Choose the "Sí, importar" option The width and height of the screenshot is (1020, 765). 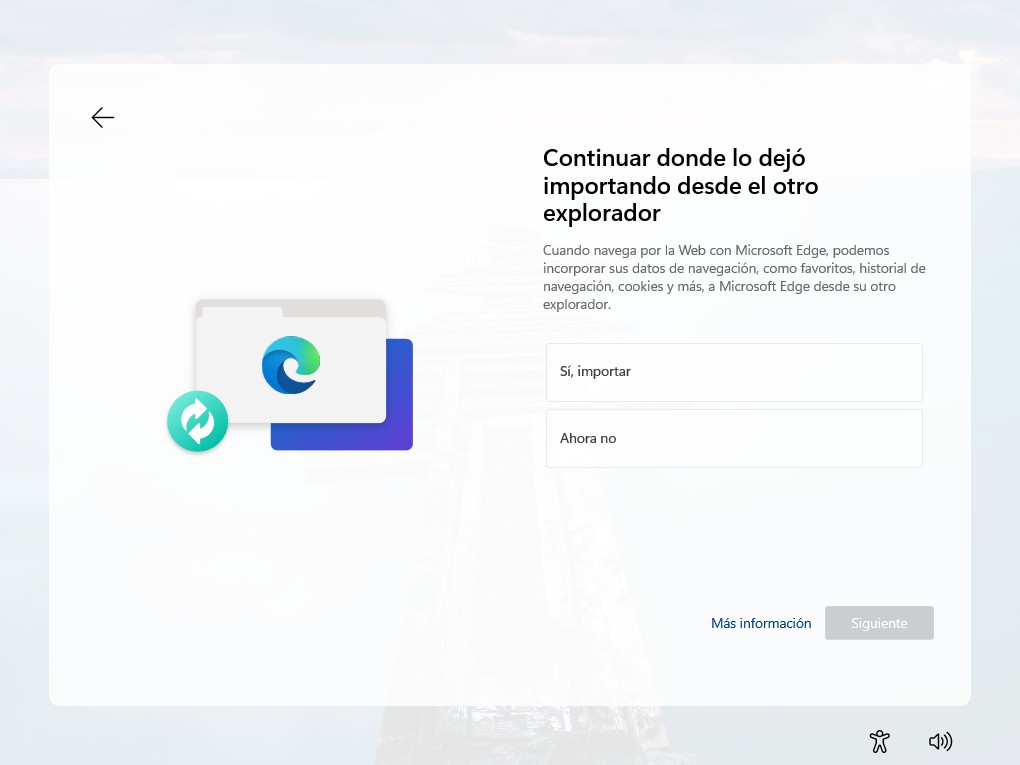(x=734, y=372)
